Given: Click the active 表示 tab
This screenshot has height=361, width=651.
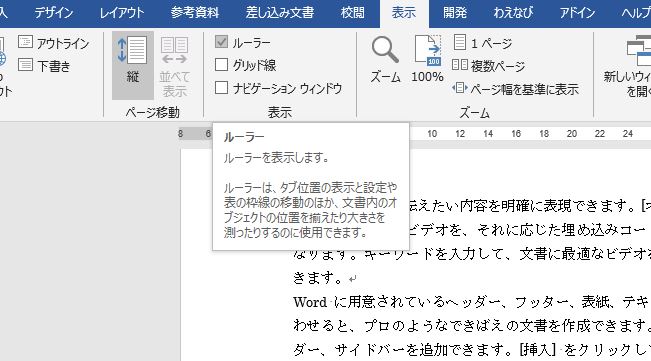Looking at the screenshot, I should [x=404, y=12].
